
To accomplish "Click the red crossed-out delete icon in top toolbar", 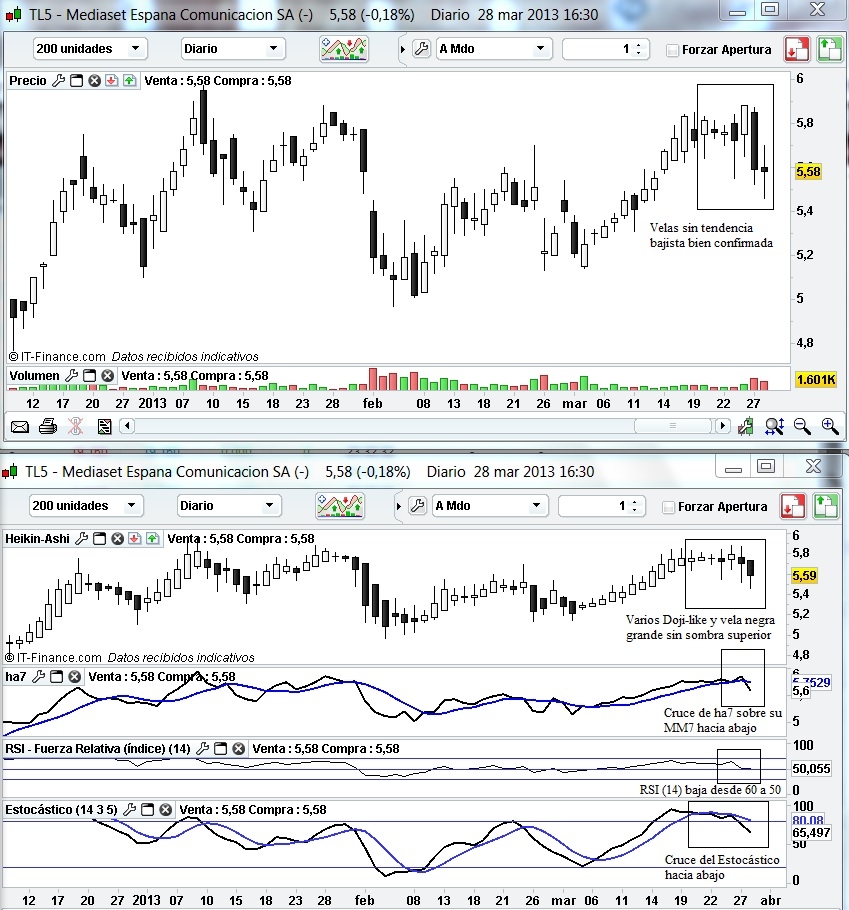I will point(75,427).
